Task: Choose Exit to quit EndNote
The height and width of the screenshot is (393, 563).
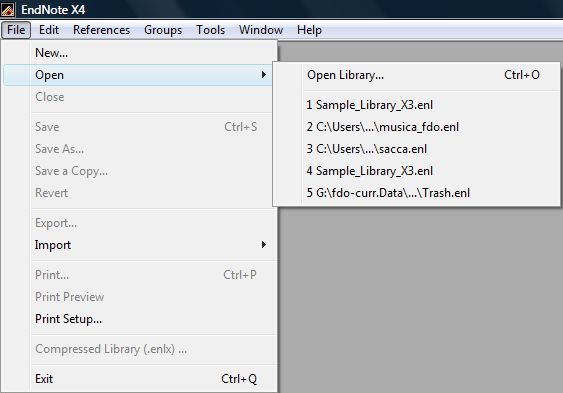Action: click(x=140, y=379)
